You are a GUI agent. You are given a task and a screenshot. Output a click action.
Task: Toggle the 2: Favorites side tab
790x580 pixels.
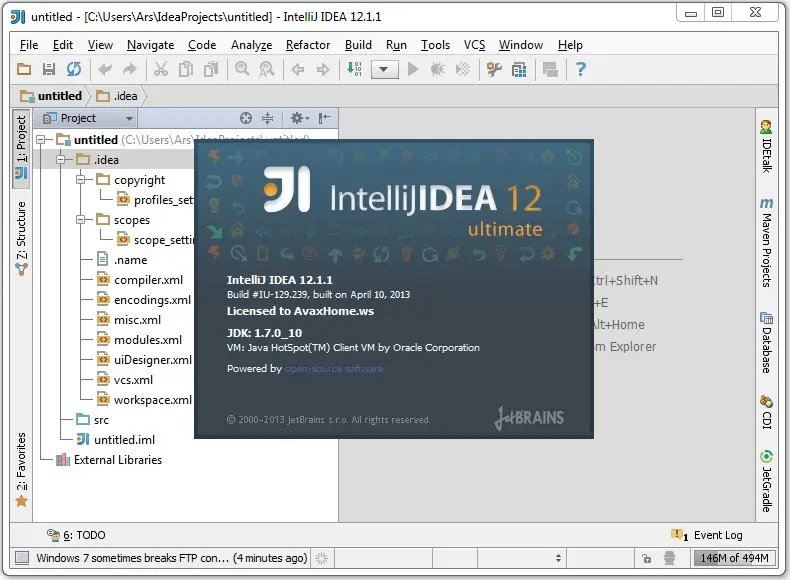[21, 470]
